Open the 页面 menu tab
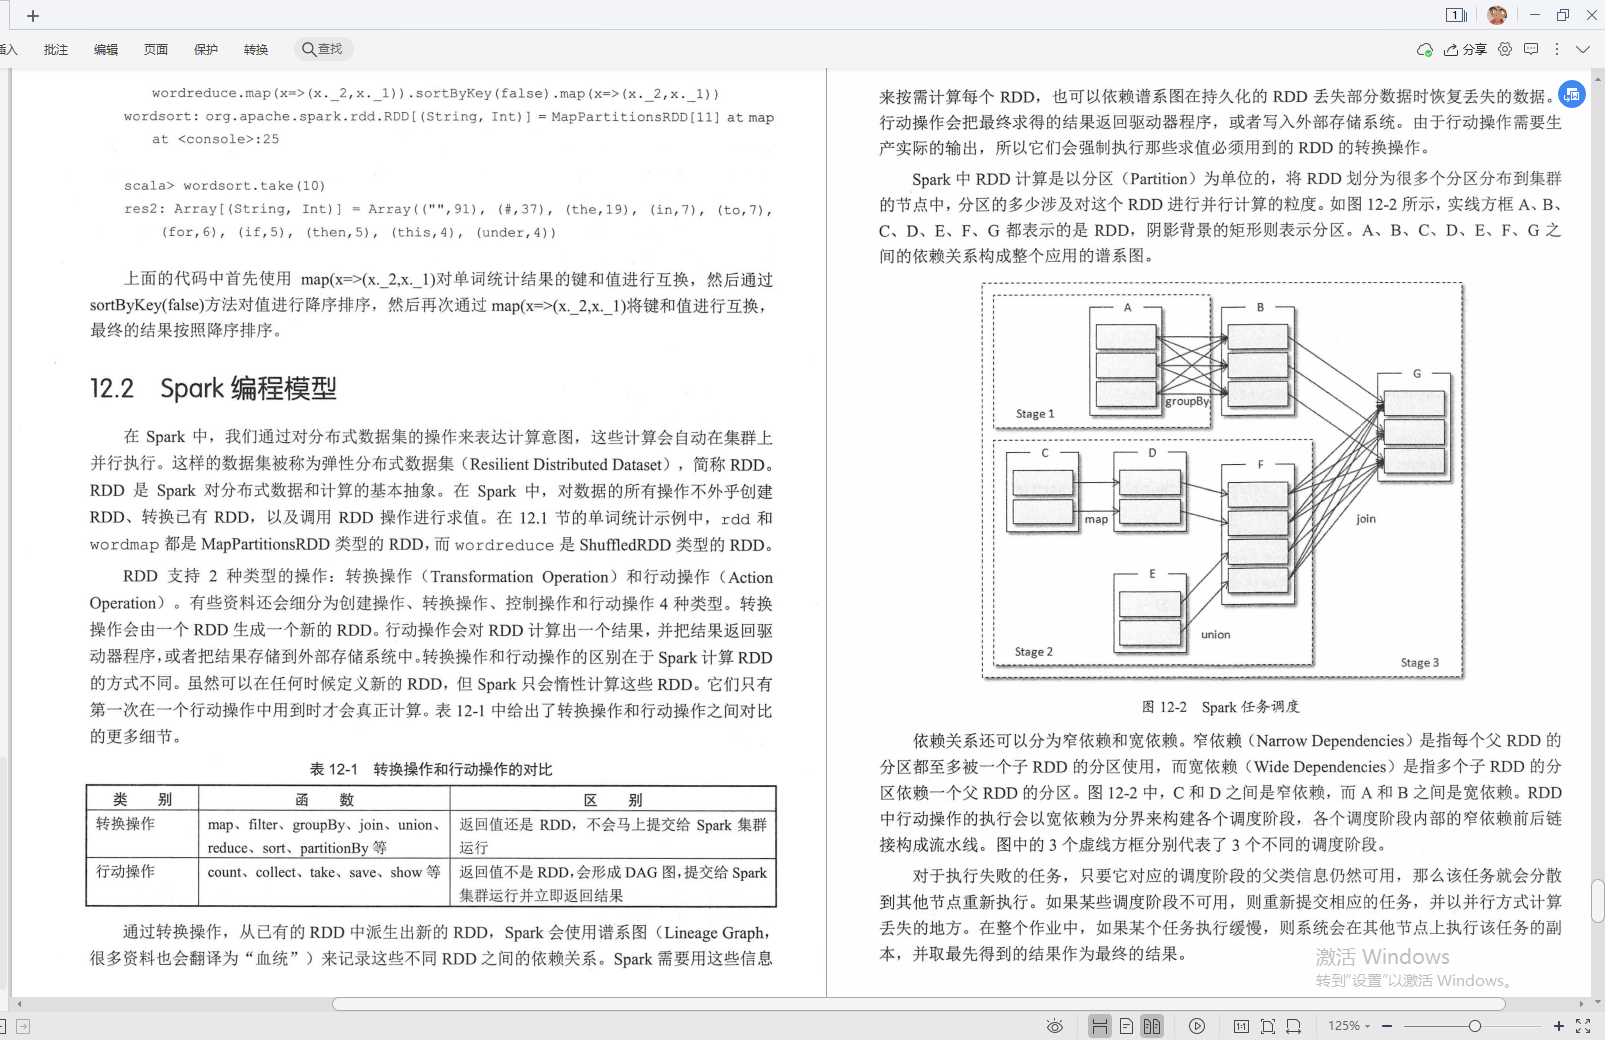 point(156,49)
